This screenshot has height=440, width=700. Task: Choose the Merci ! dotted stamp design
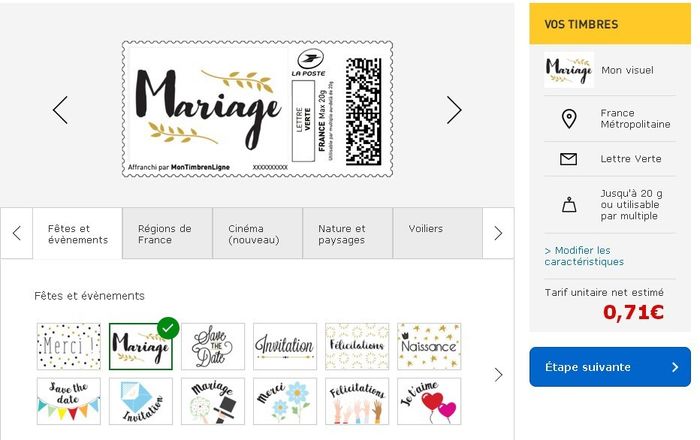(x=69, y=346)
